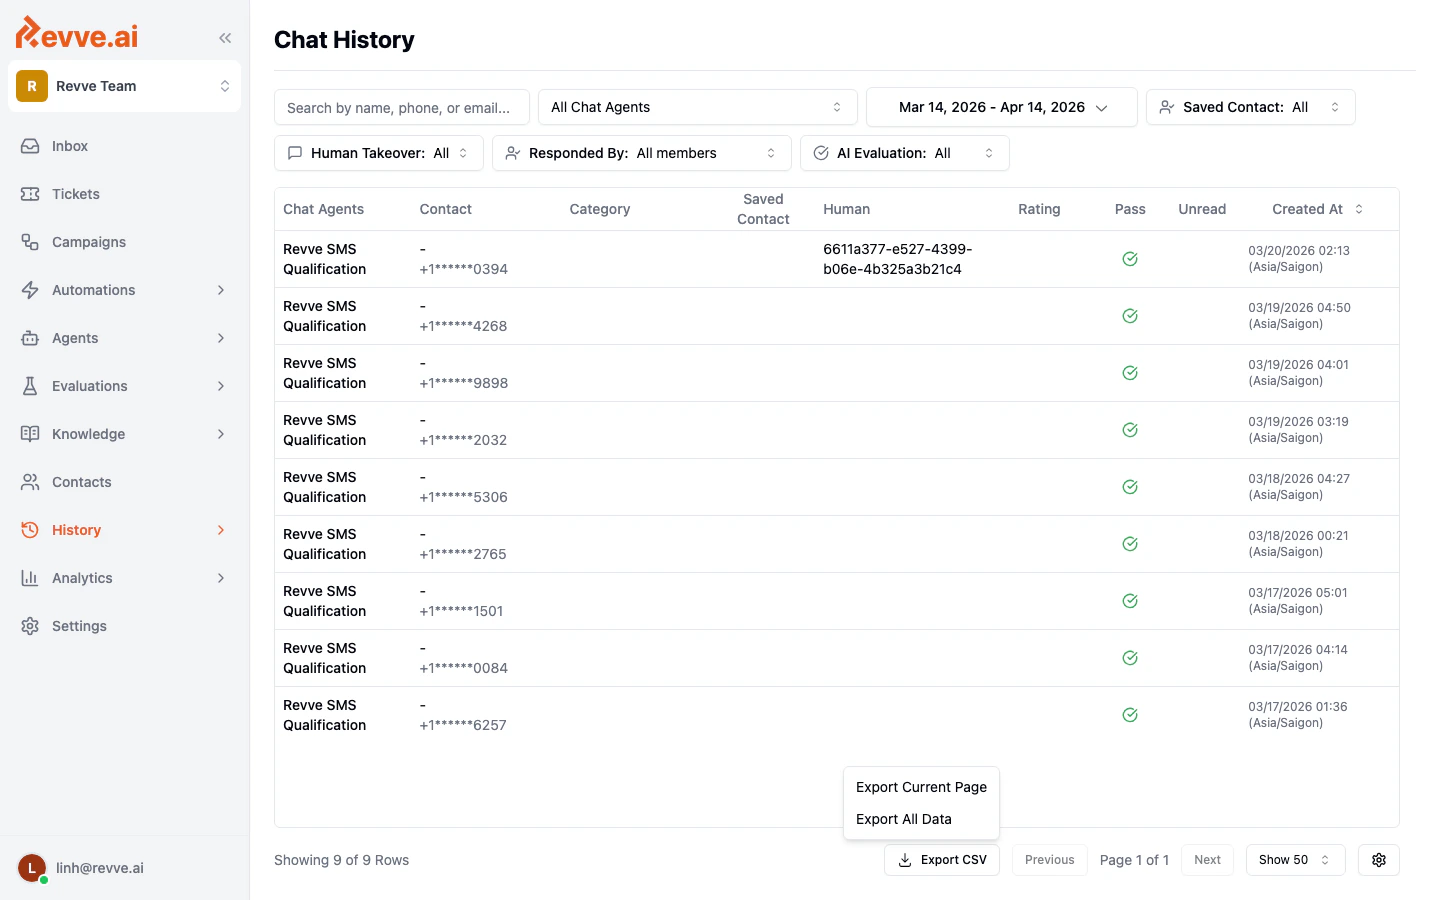Open the Revve Team workspace switcher
1440x900 pixels.
point(124,86)
